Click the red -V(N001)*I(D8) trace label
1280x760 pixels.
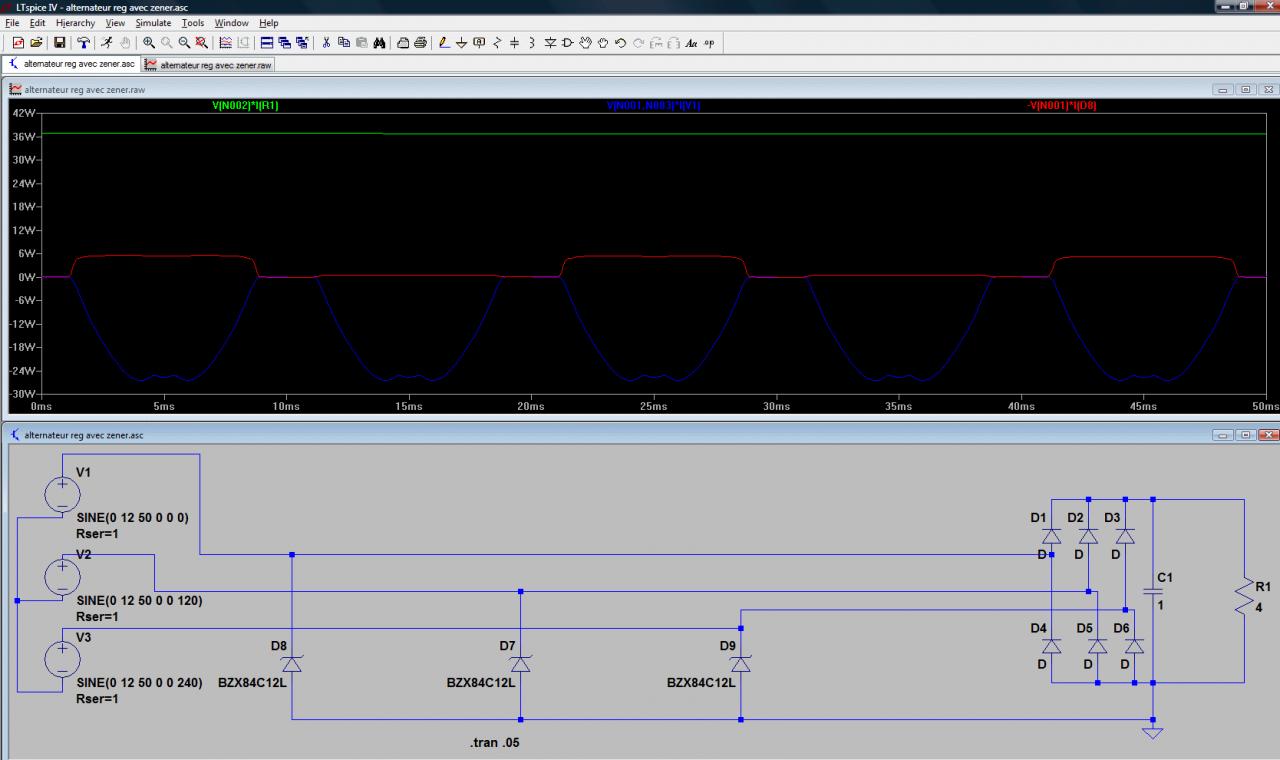[x=1061, y=105]
